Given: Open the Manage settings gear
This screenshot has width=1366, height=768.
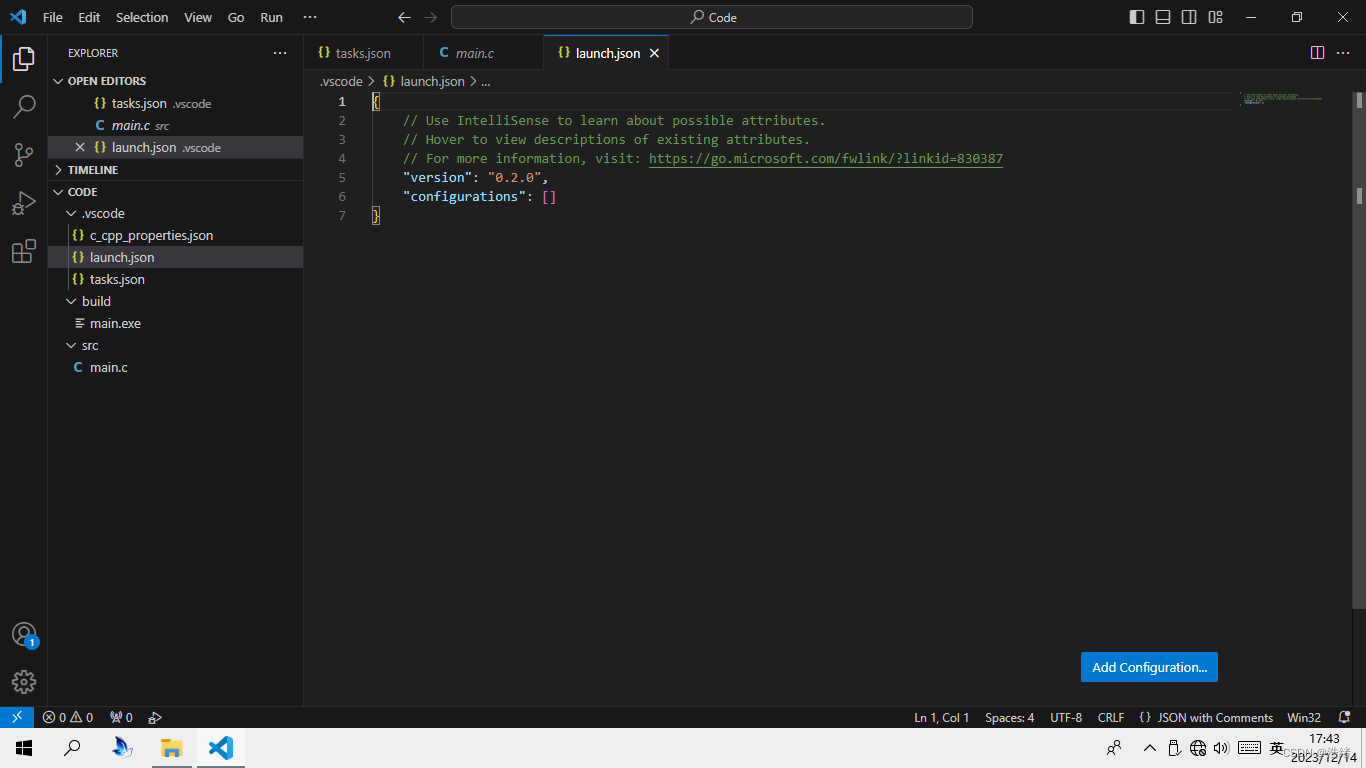Looking at the screenshot, I should click(24, 682).
